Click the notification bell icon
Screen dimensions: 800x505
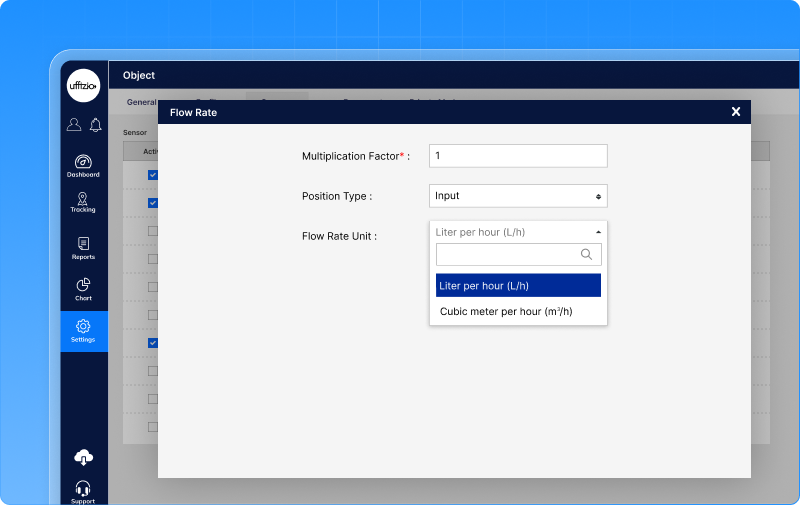point(96,125)
